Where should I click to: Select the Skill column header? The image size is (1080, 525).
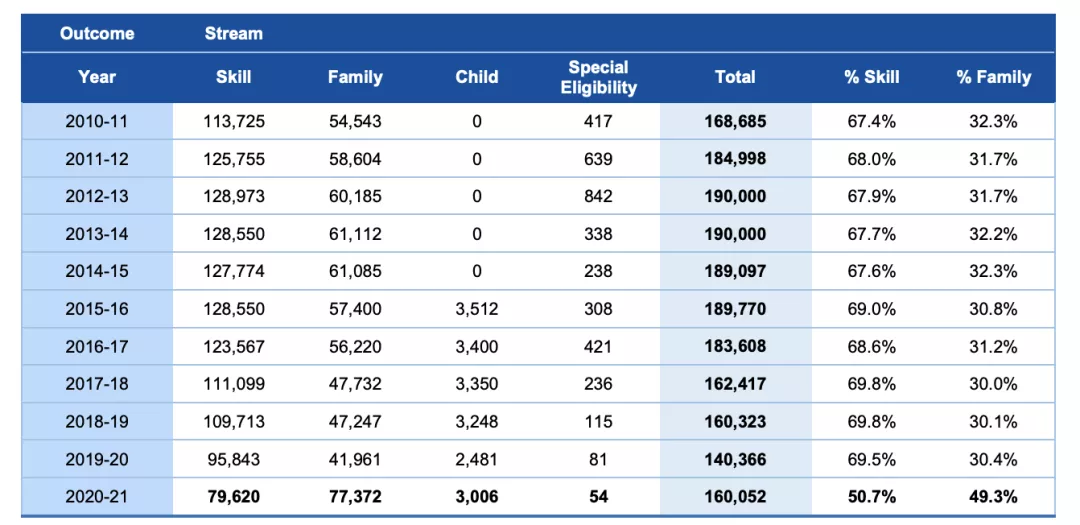(x=233, y=77)
